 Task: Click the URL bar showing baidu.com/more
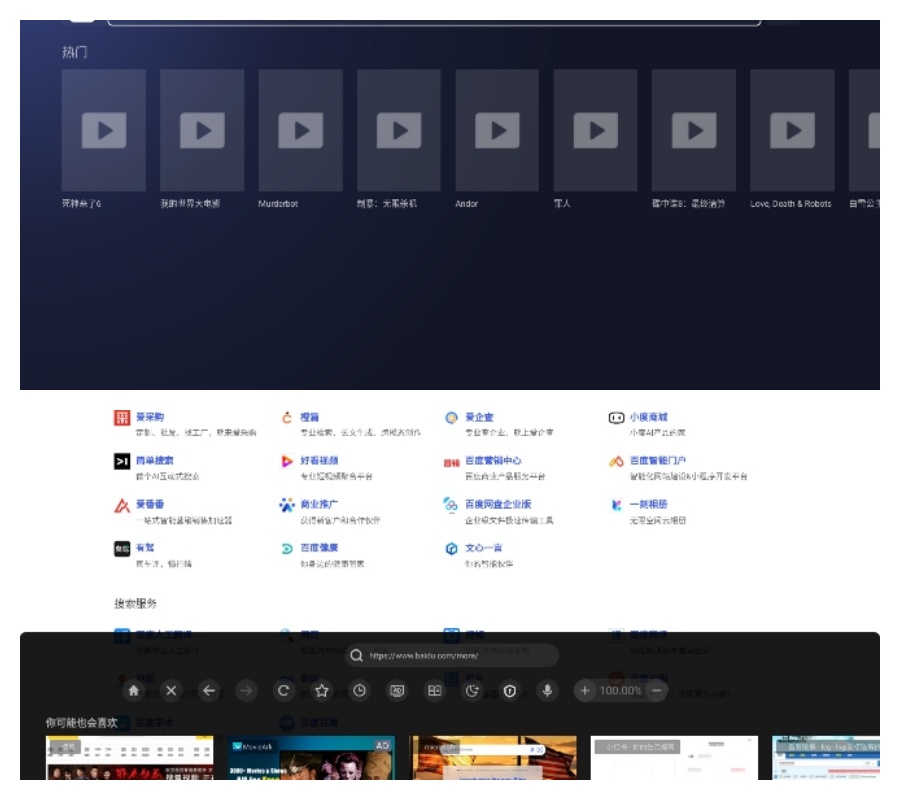pyautogui.click(x=451, y=655)
